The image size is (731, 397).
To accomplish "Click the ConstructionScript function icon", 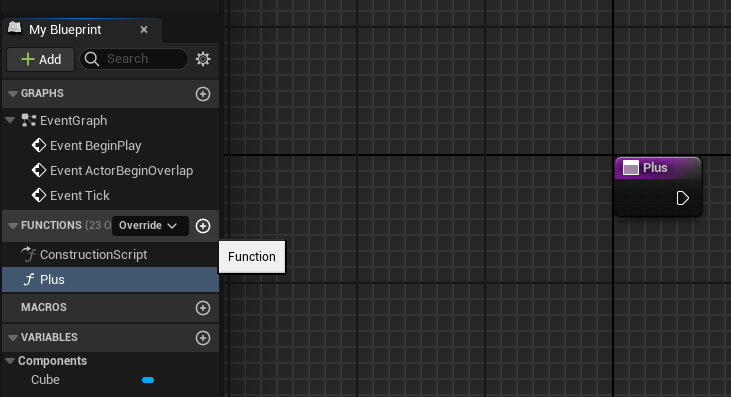I will coord(28,254).
